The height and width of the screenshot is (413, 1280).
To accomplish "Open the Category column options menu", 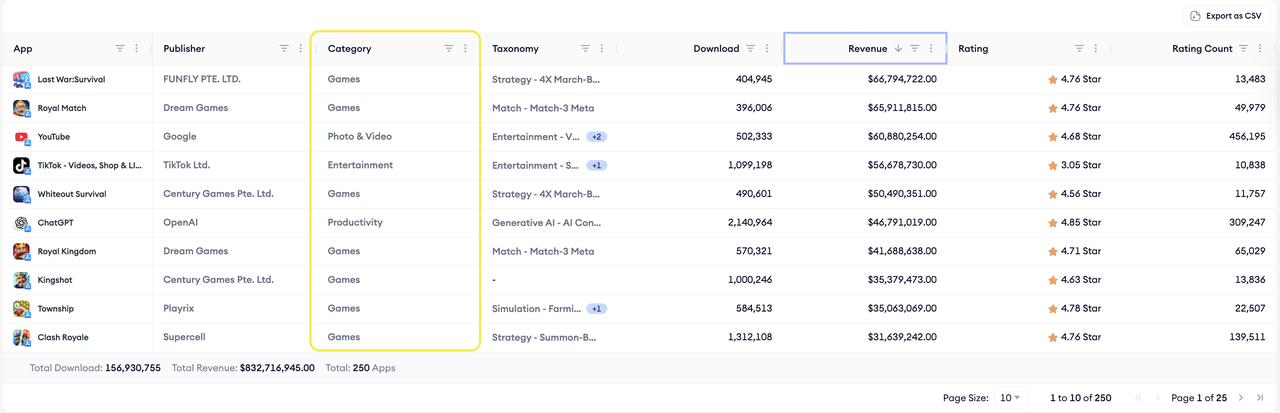I will point(465,48).
